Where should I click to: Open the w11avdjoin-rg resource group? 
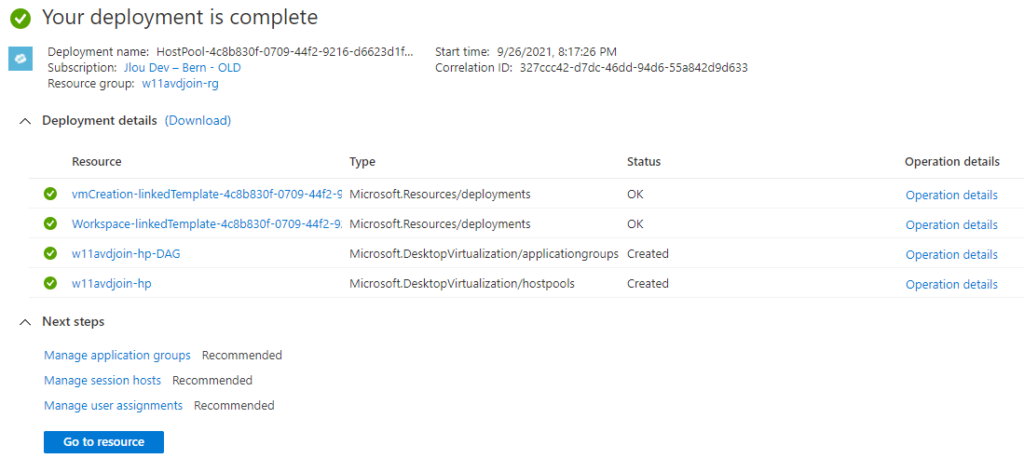coord(180,84)
